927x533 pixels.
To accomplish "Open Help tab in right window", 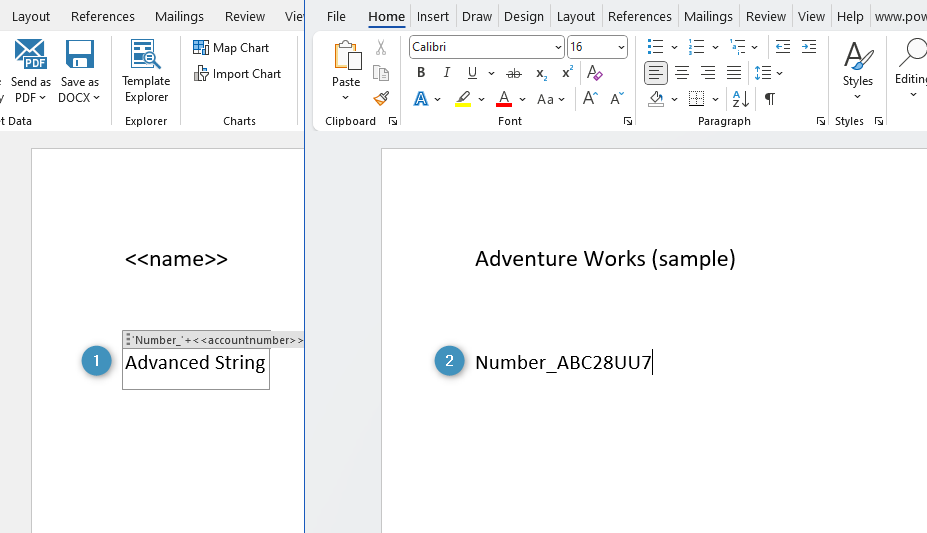I will coord(850,17).
